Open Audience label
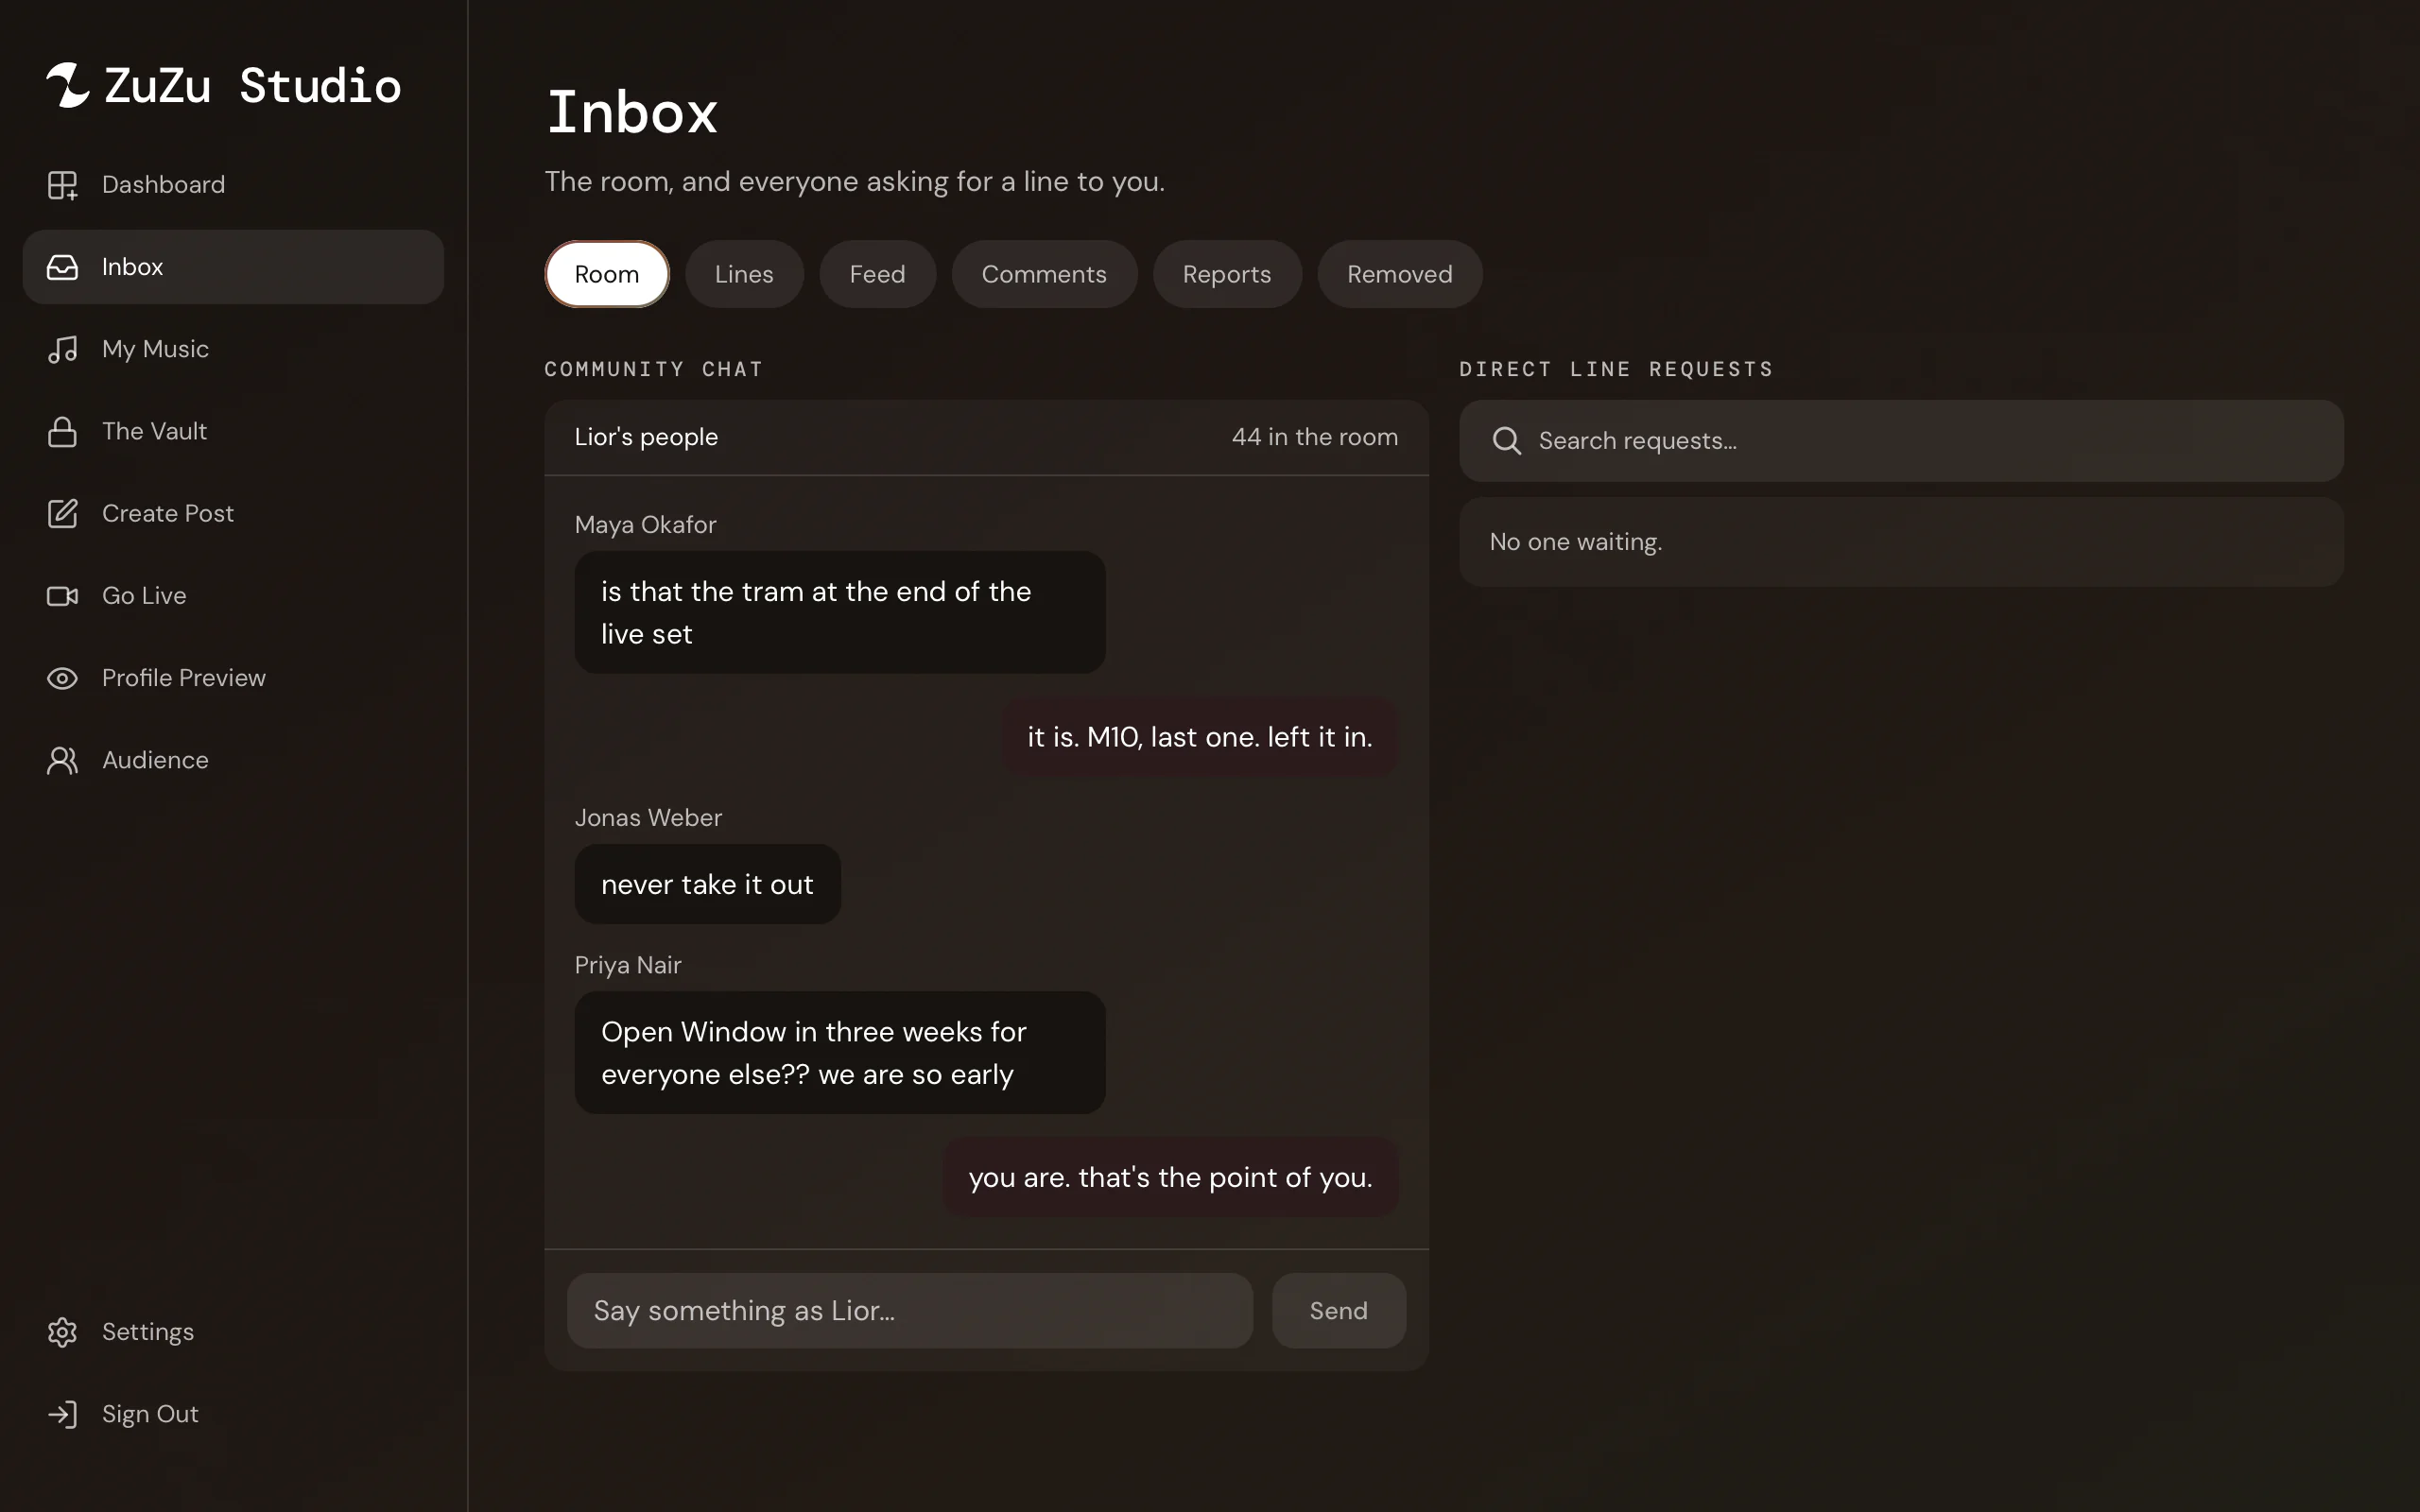Image resolution: width=2420 pixels, height=1512 pixels. click(155, 760)
